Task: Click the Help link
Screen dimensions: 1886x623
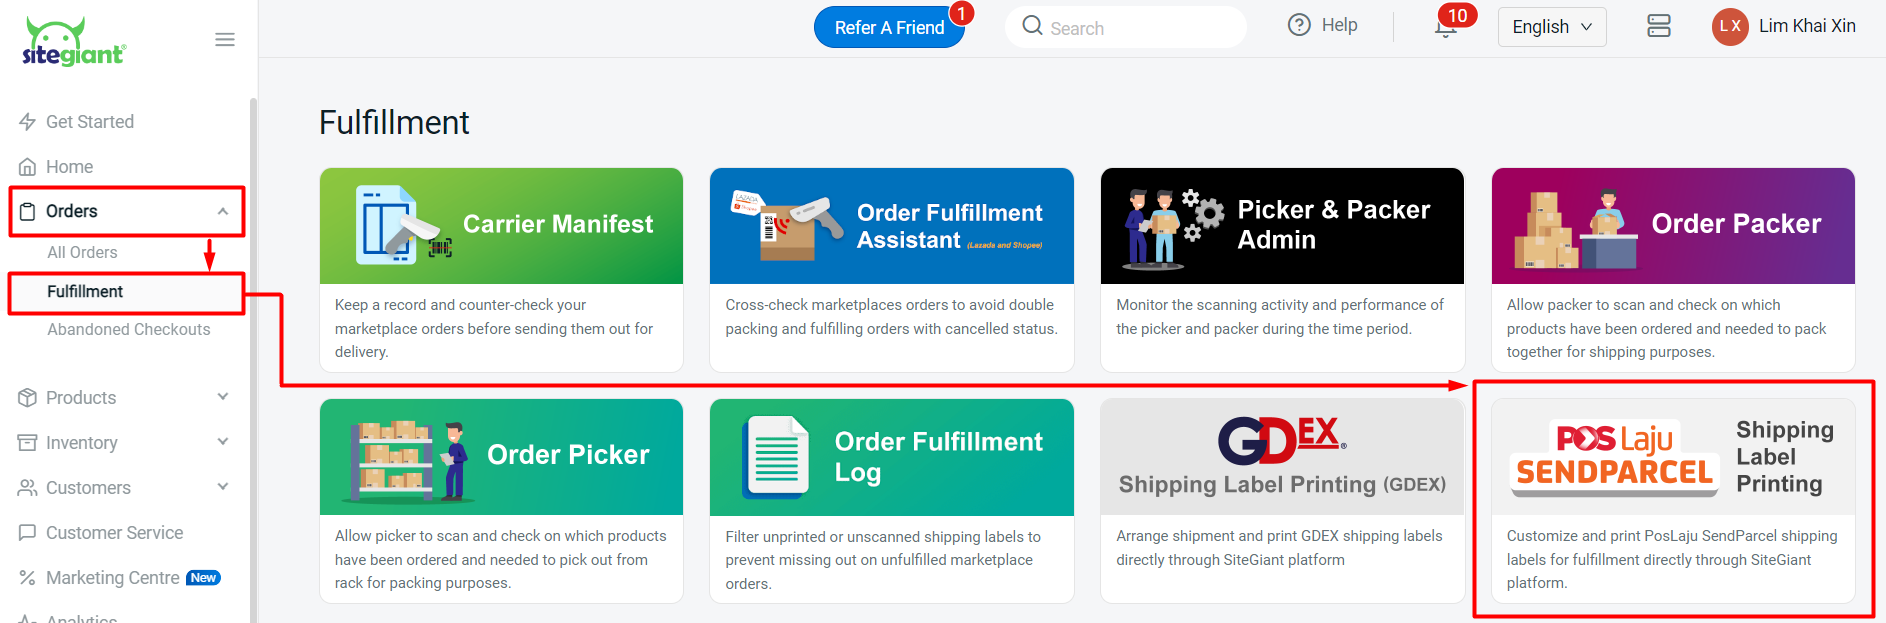Action: pos(1339,25)
